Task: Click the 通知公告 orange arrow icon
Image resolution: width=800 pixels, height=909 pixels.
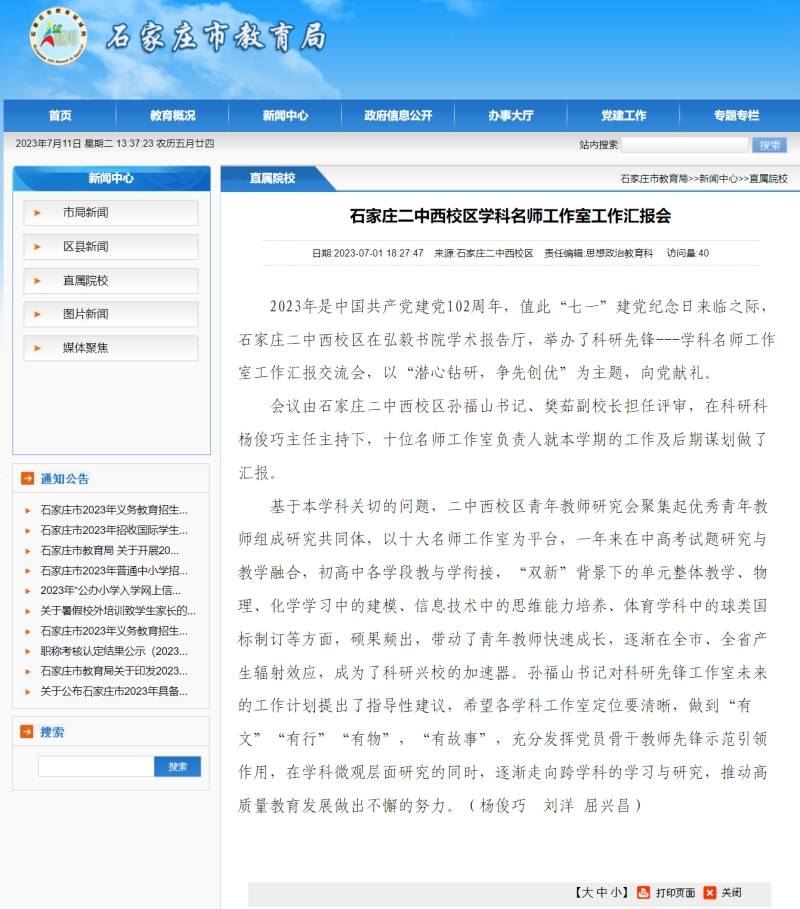Action: click(27, 479)
